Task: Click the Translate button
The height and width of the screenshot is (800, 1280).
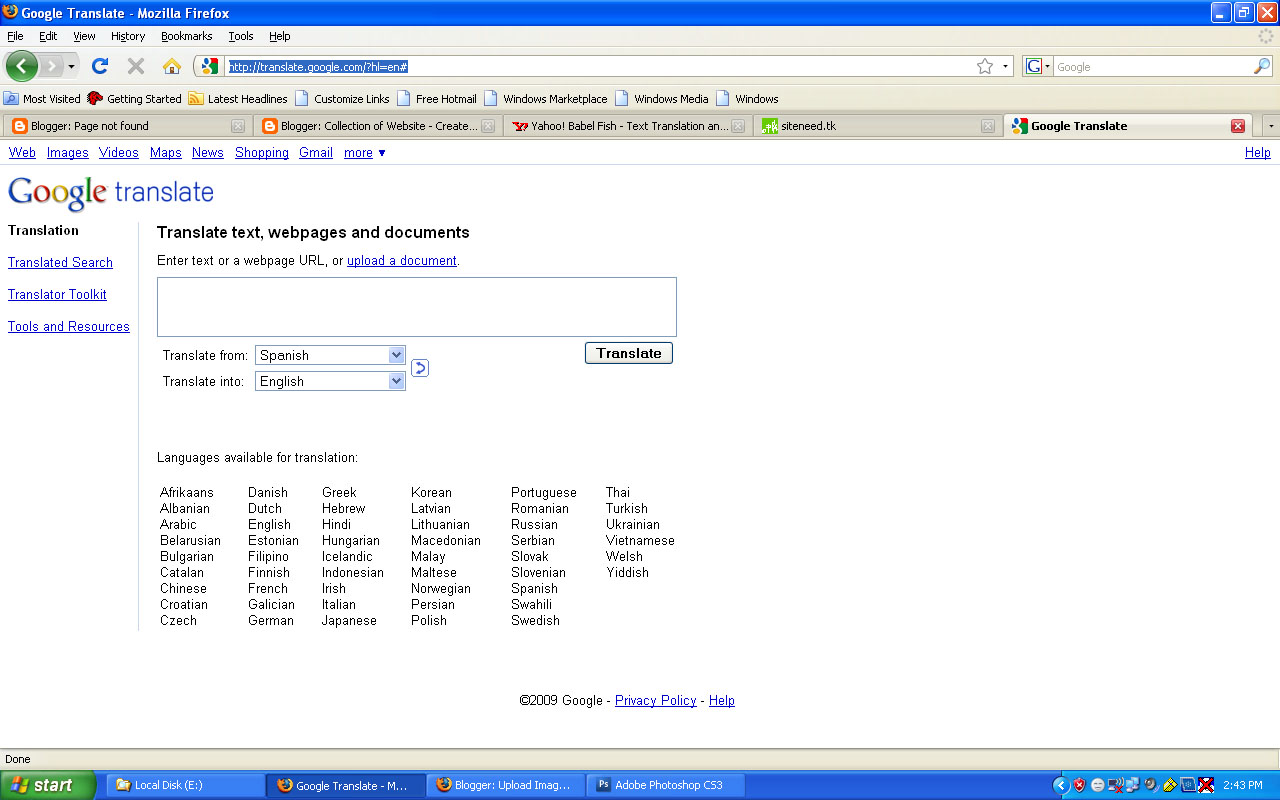Action: coord(629,353)
